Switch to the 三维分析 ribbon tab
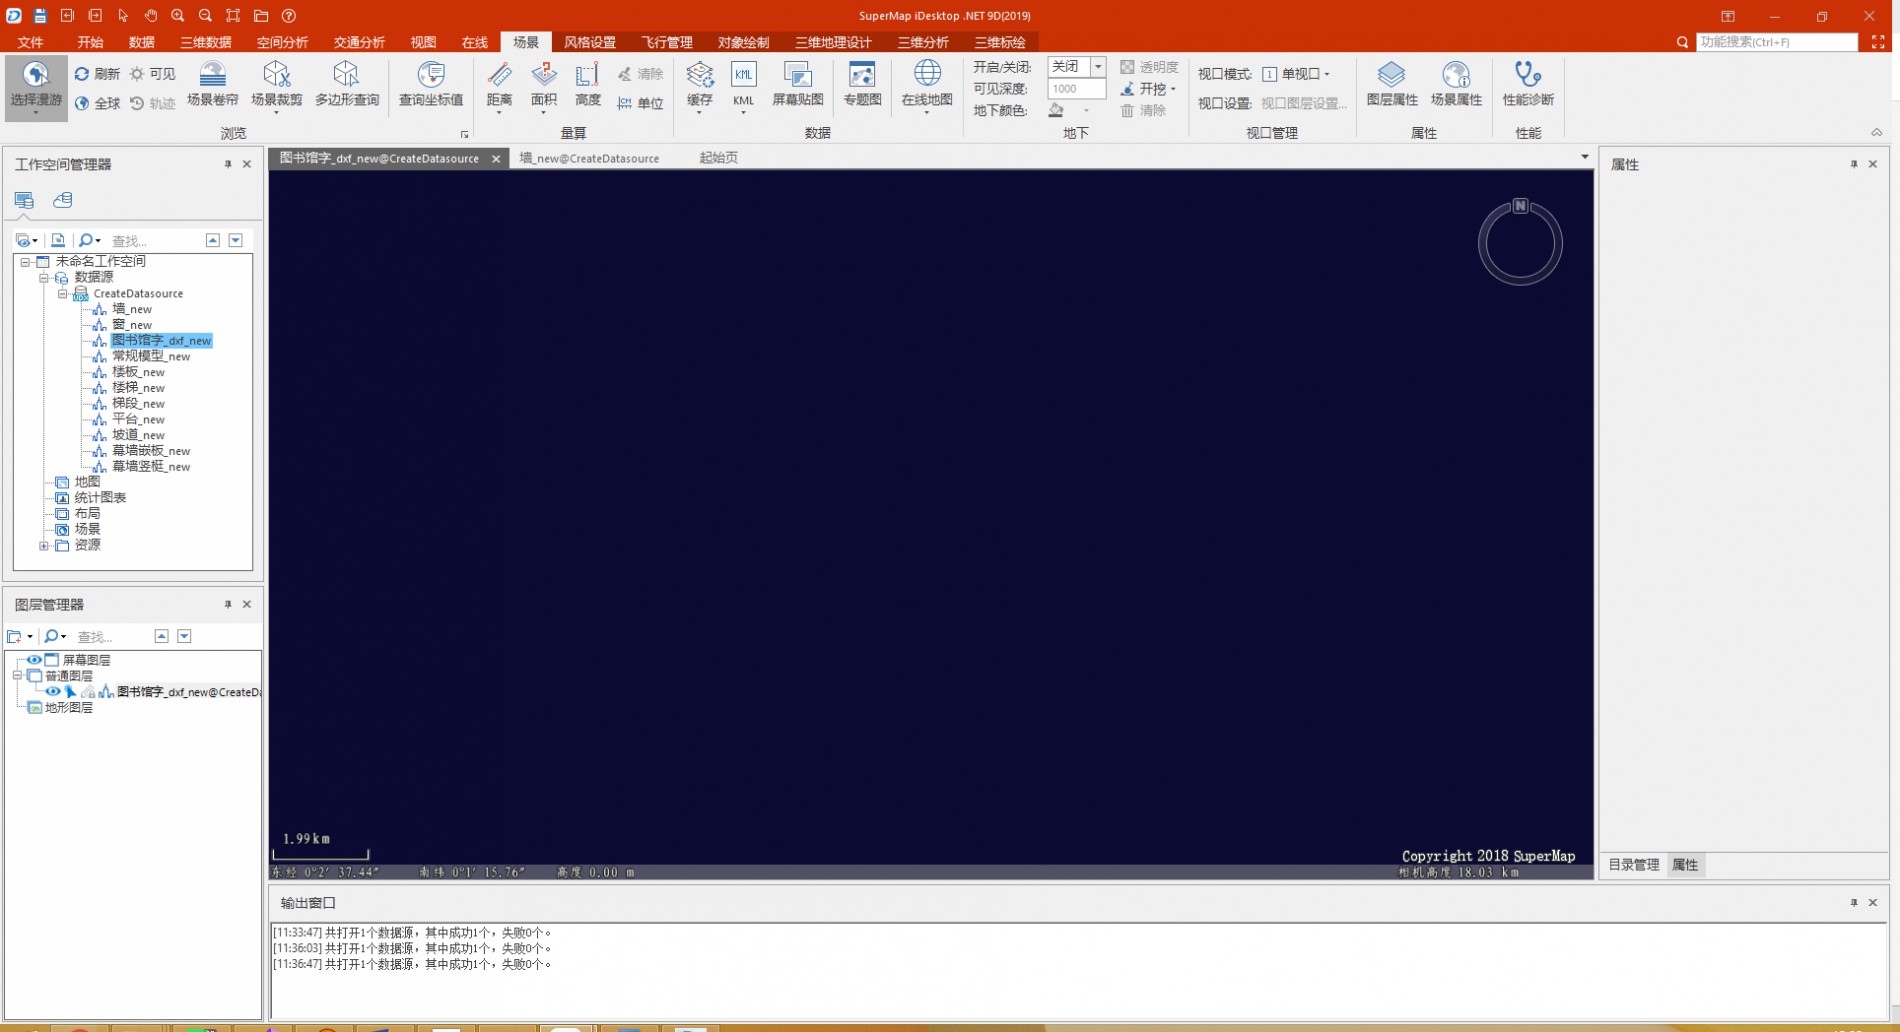The width and height of the screenshot is (1900, 1032). point(922,42)
